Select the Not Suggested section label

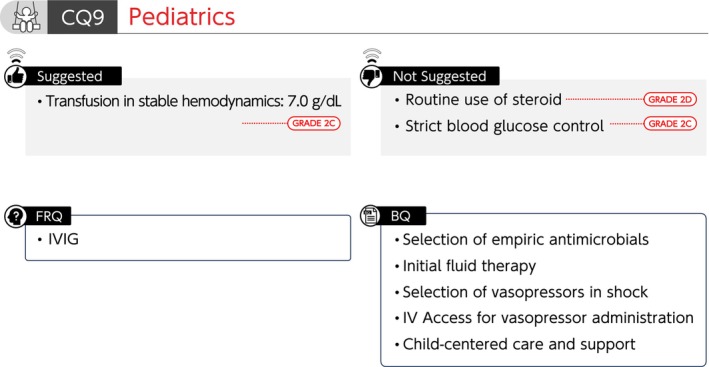point(440,76)
